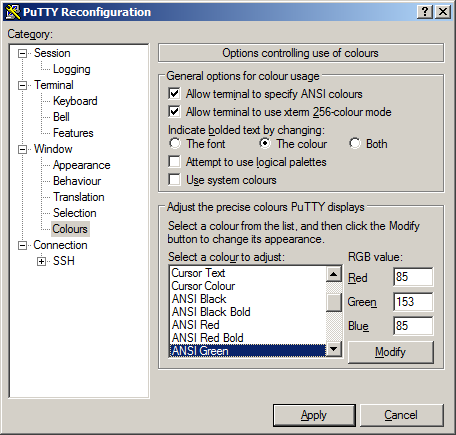Open the Logging category
Viewport: 456px width, 435px height.
point(72,69)
